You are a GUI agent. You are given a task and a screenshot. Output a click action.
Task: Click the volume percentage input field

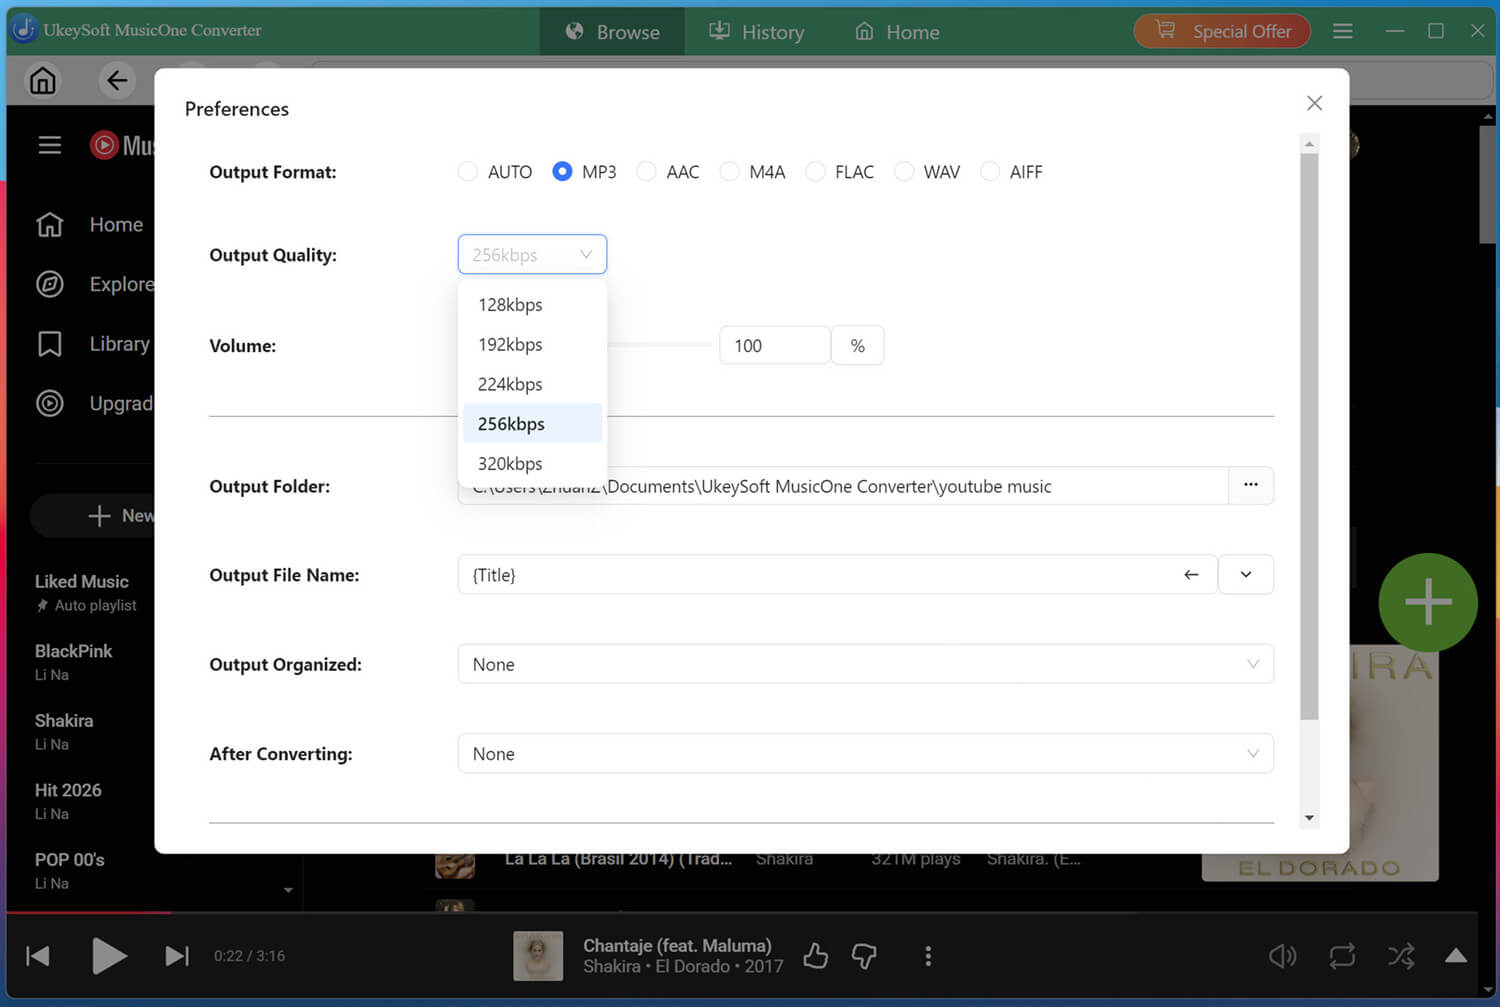coord(775,345)
